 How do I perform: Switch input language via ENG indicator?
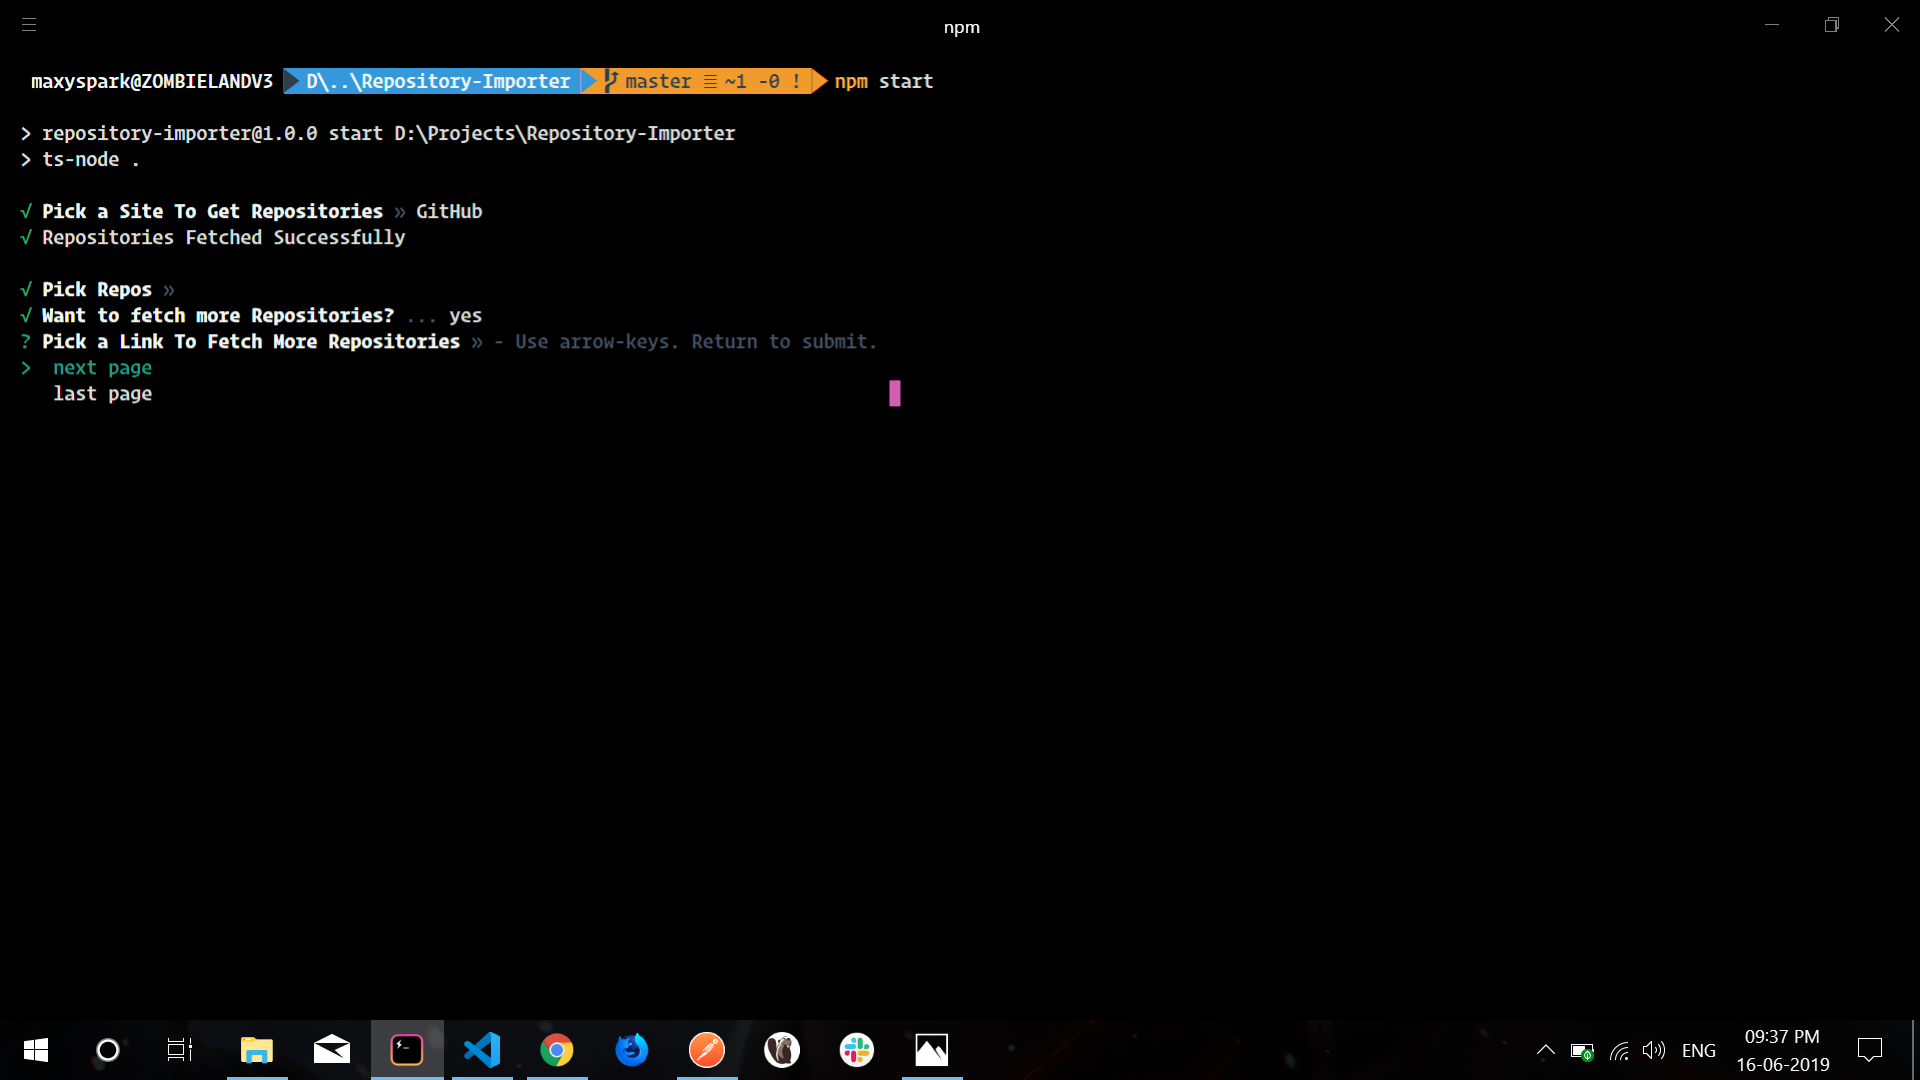[1699, 1051]
